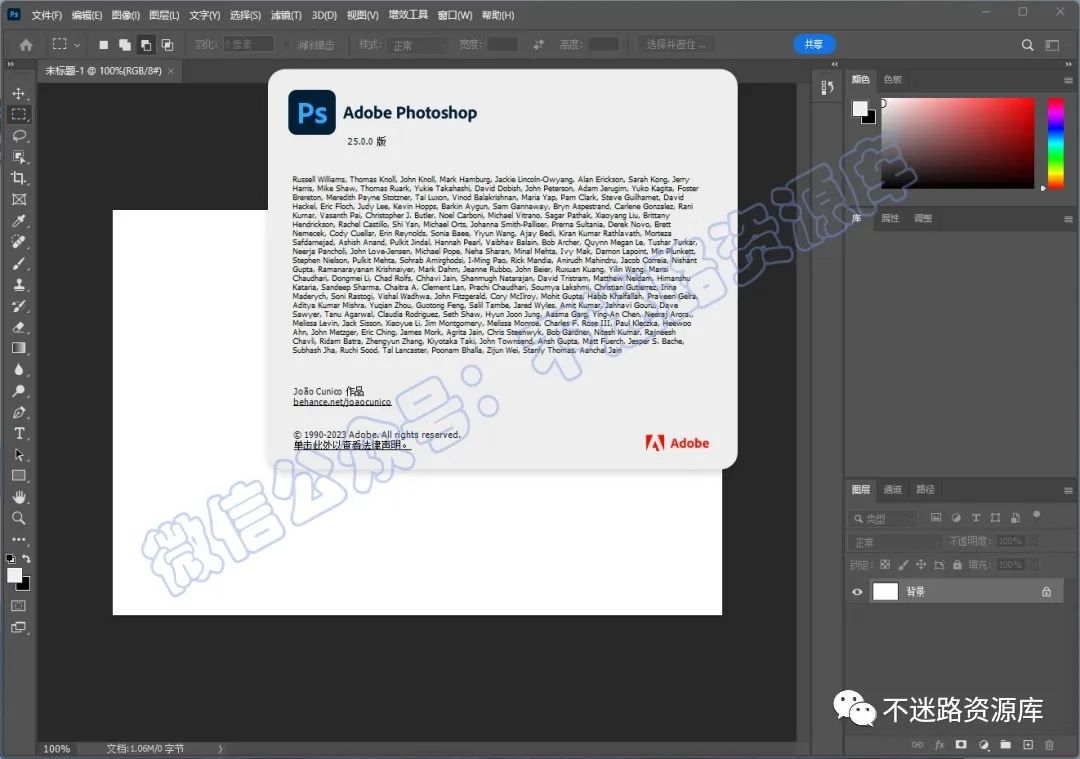Click the rainbow hue slider strip
This screenshot has width=1080, height=759.
tap(1056, 143)
